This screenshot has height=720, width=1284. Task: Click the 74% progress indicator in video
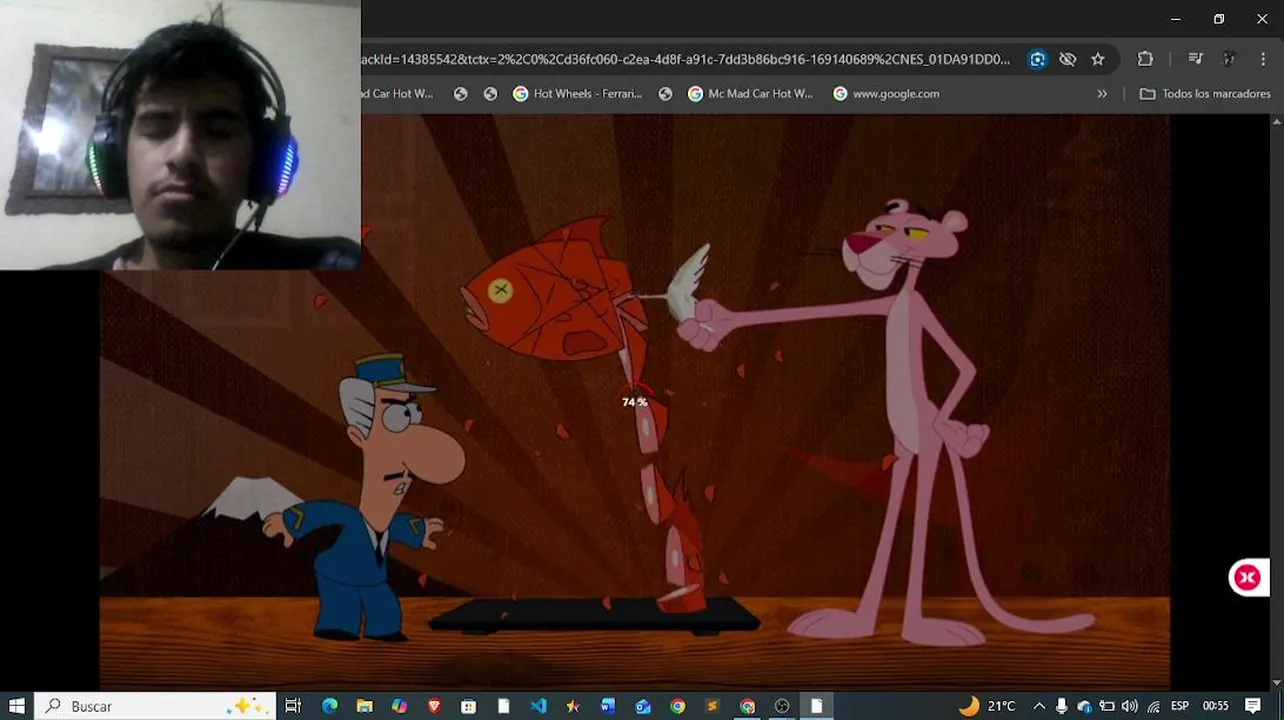click(x=634, y=402)
